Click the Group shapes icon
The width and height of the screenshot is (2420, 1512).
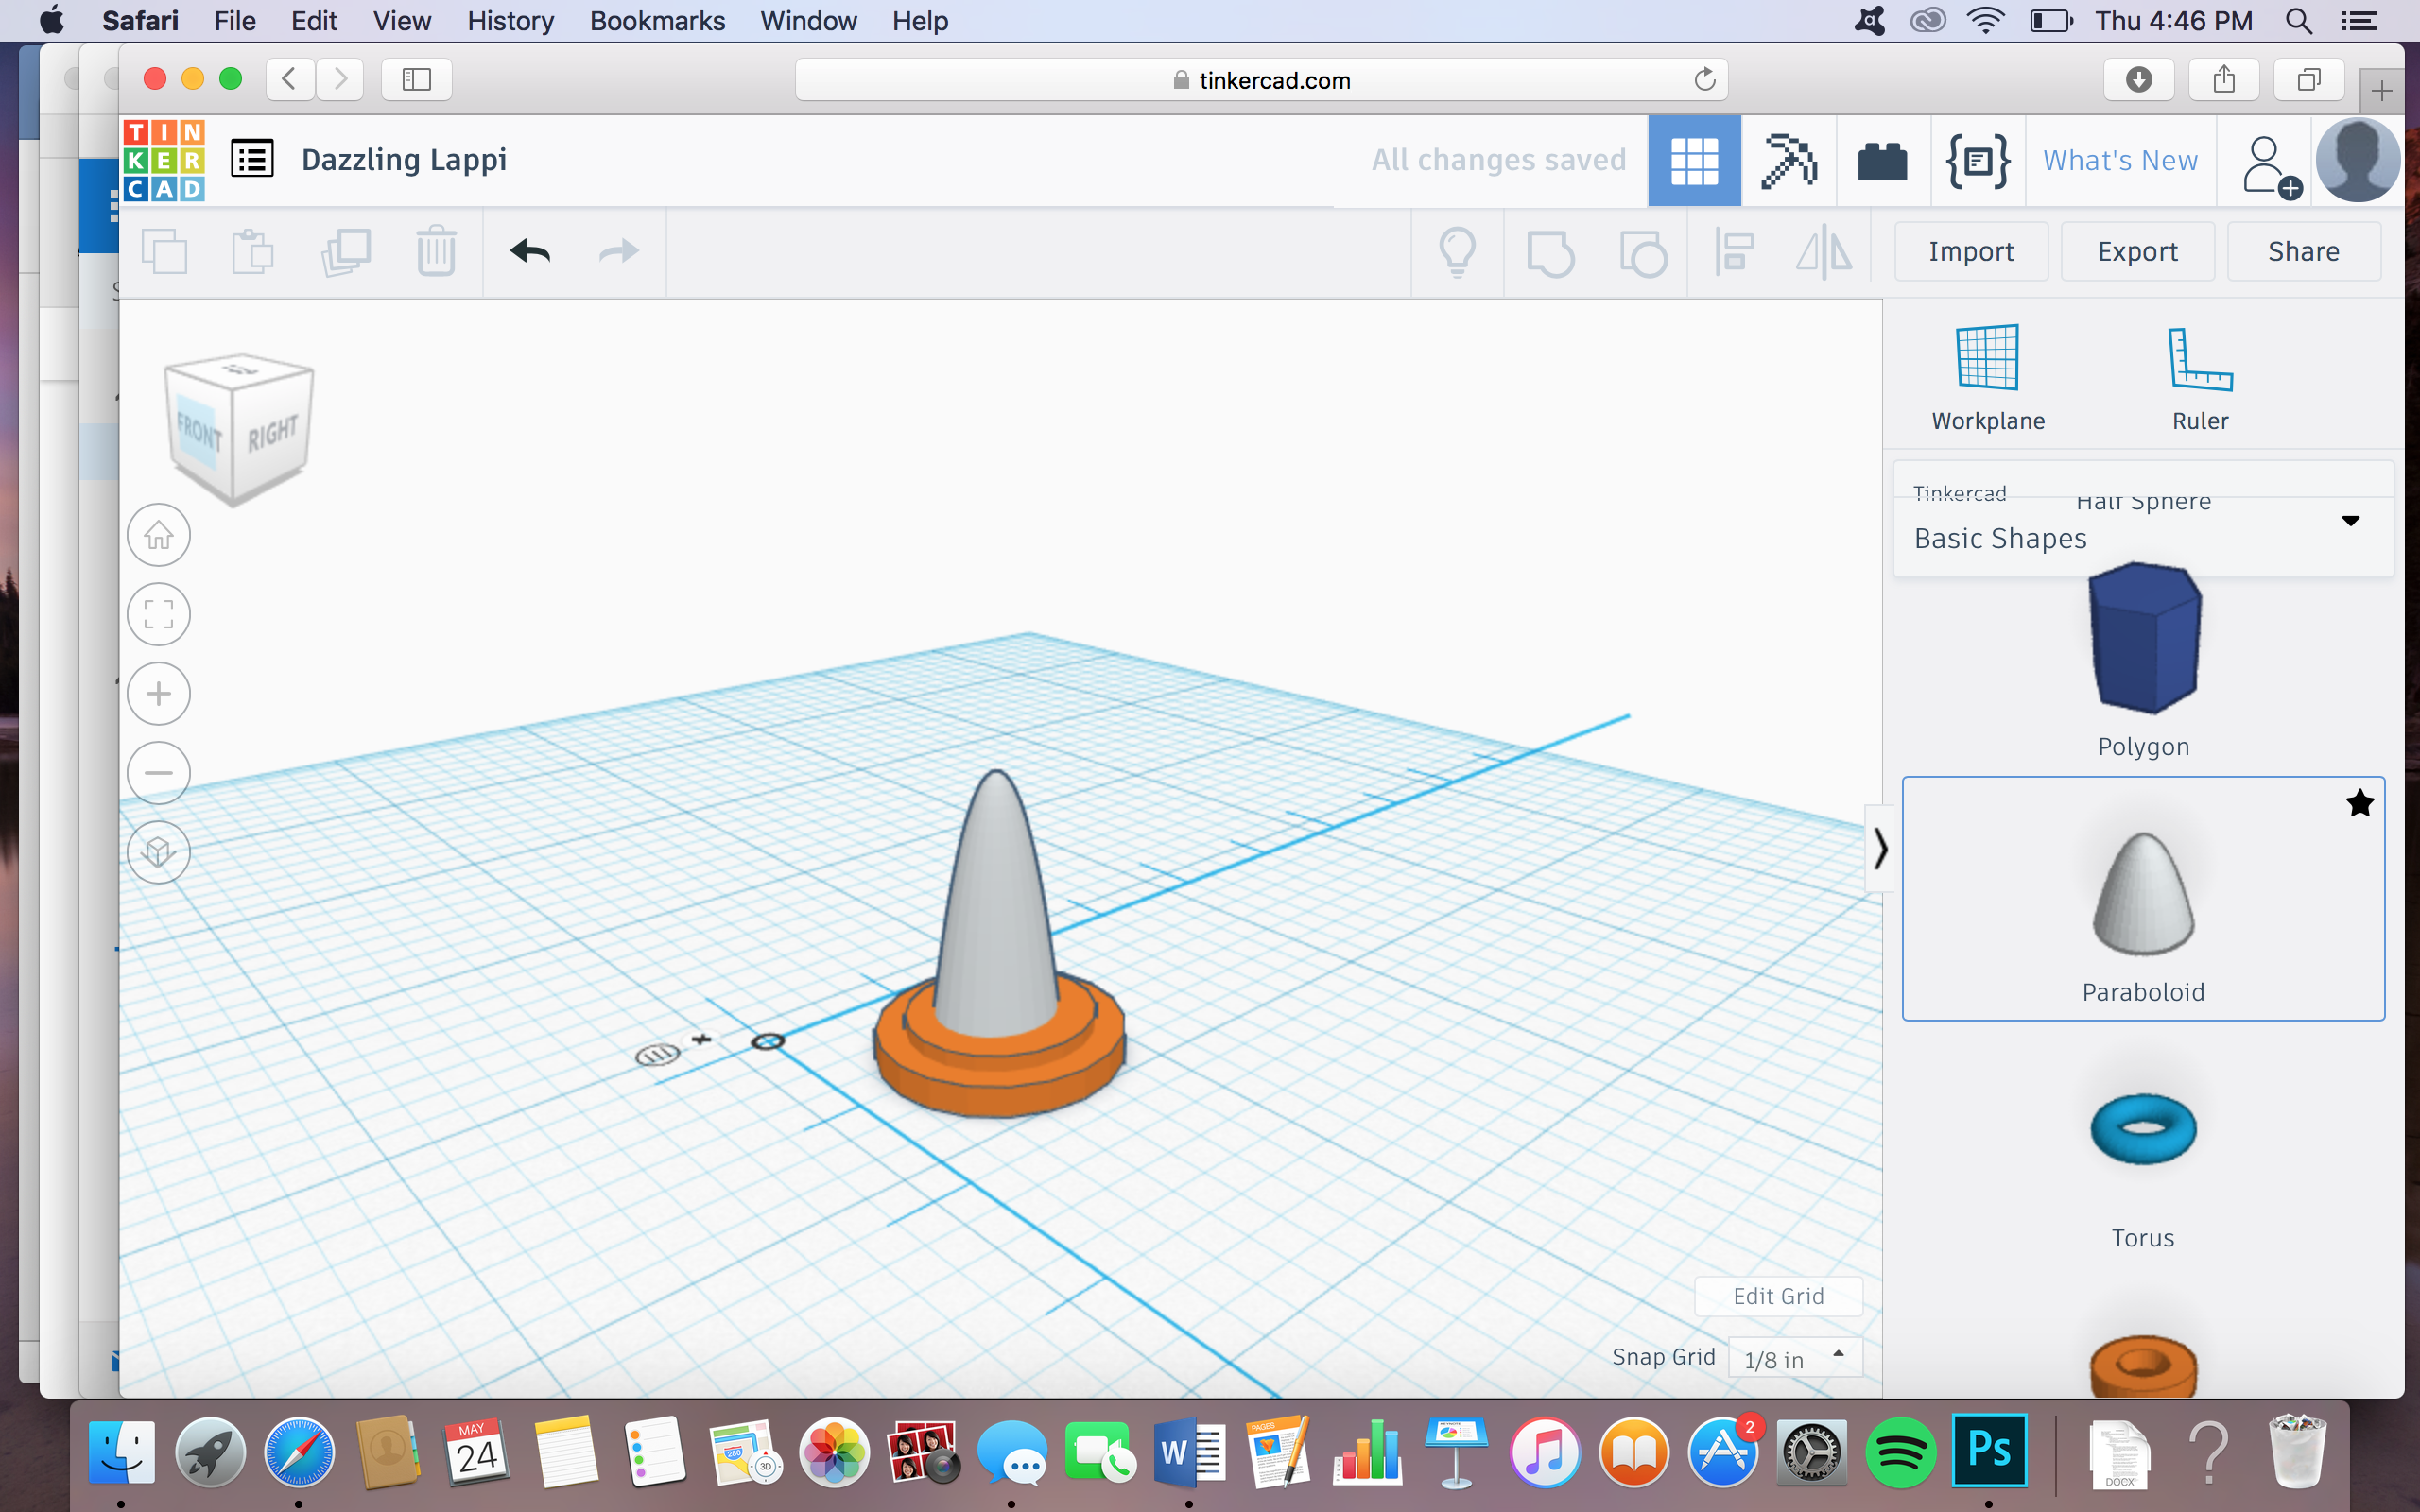pos(1550,252)
